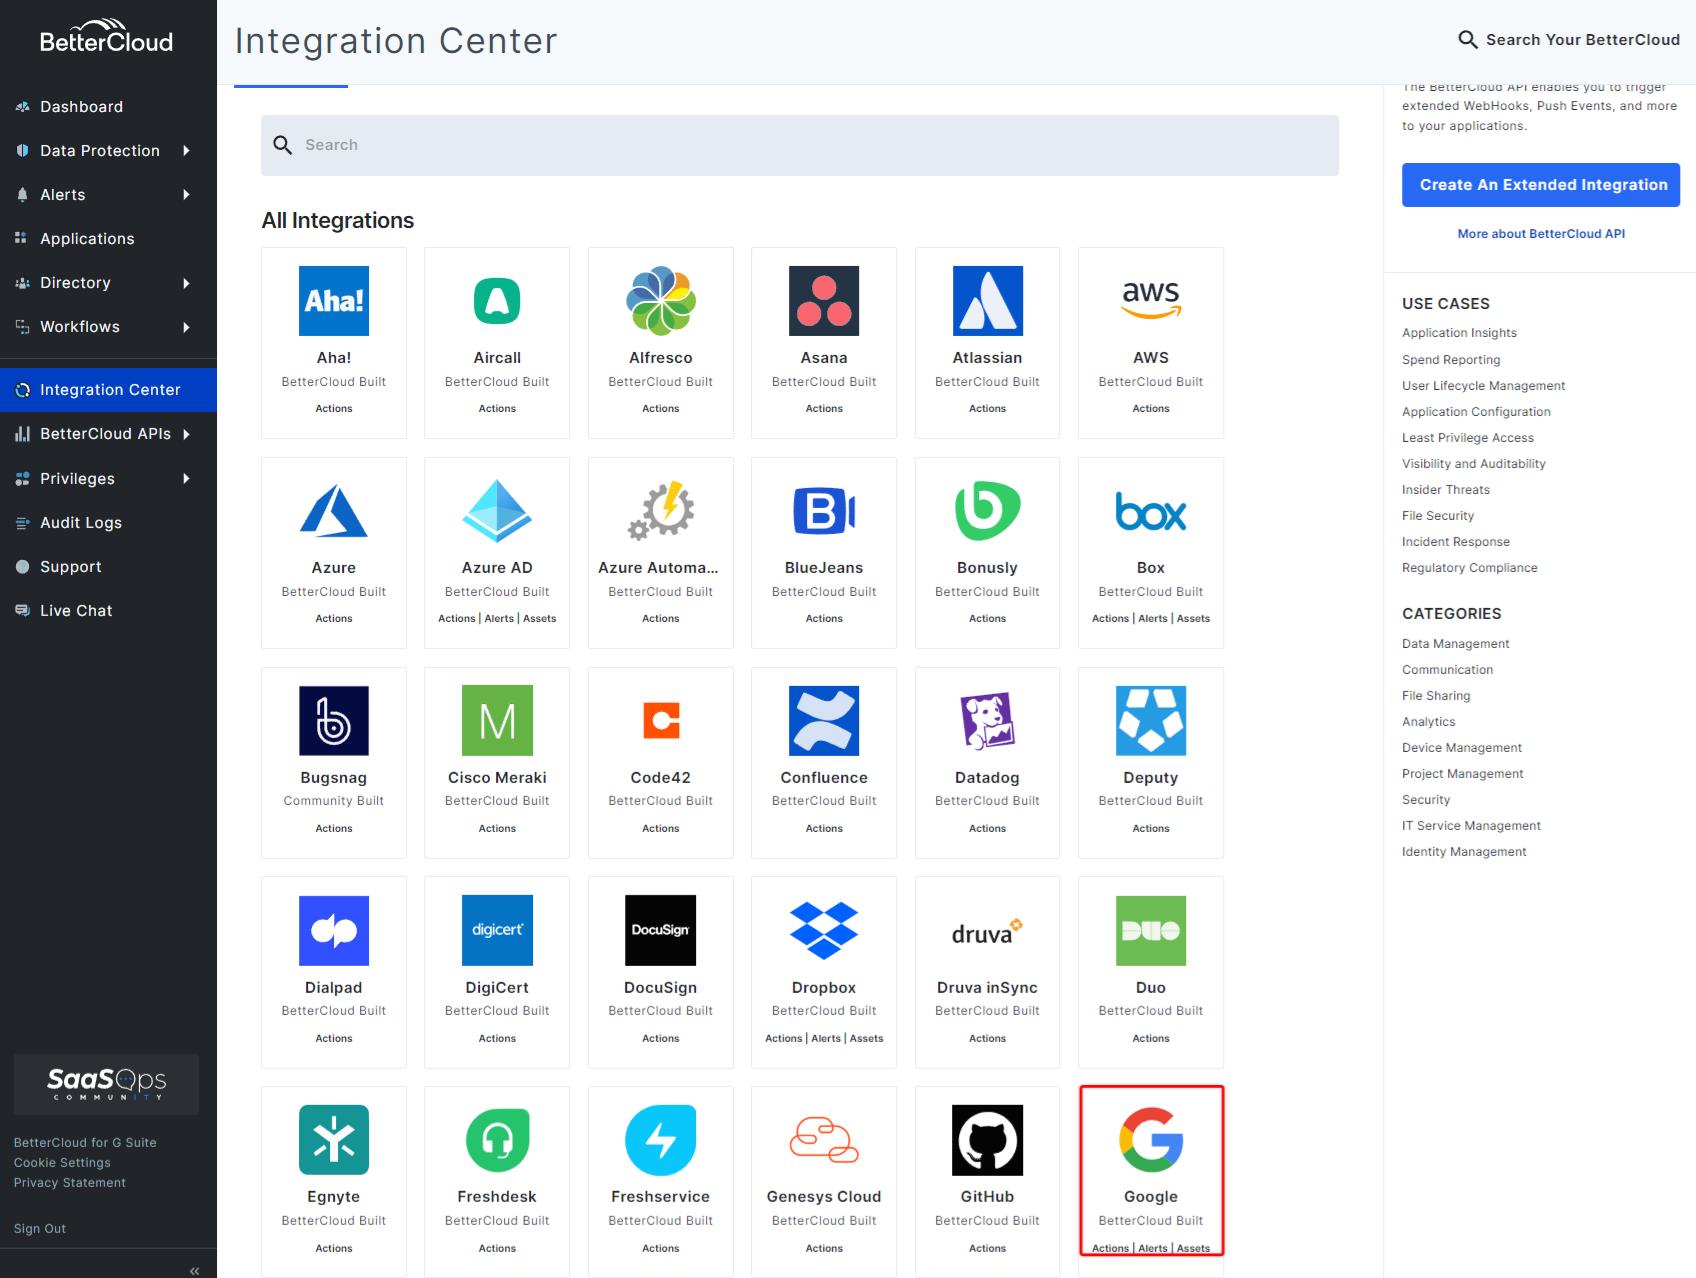Switch to the Dashboard section

81,106
